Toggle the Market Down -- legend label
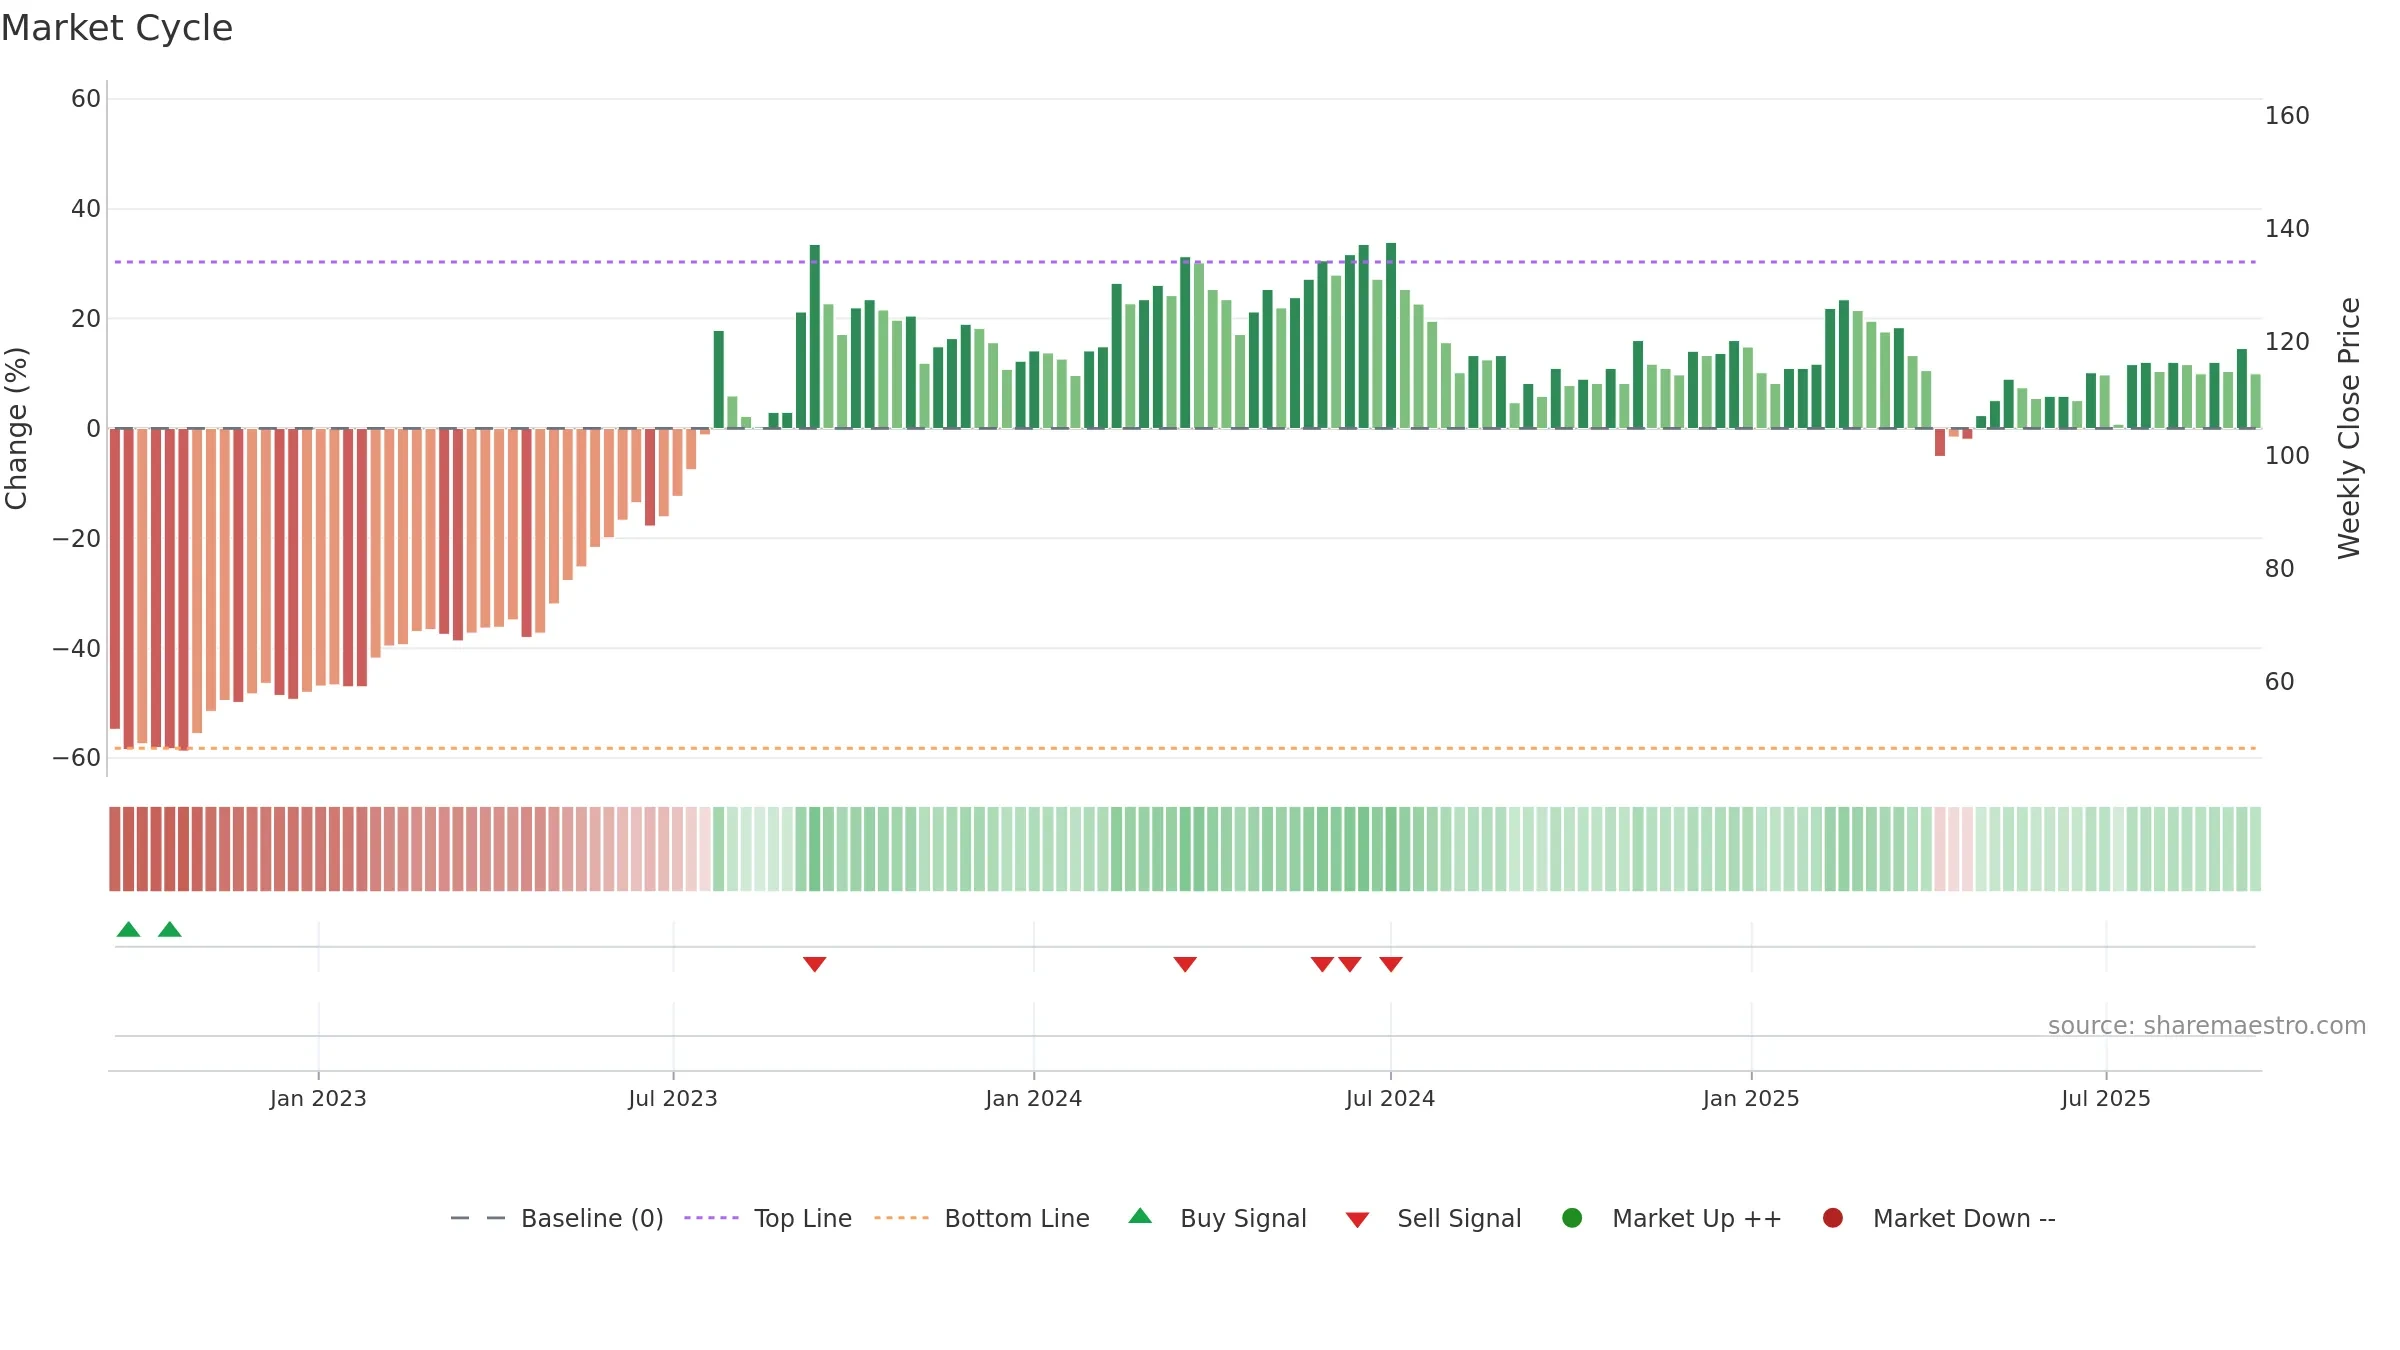Viewport: 2400px width, 1350px height. click(x=1964, y=1218)
